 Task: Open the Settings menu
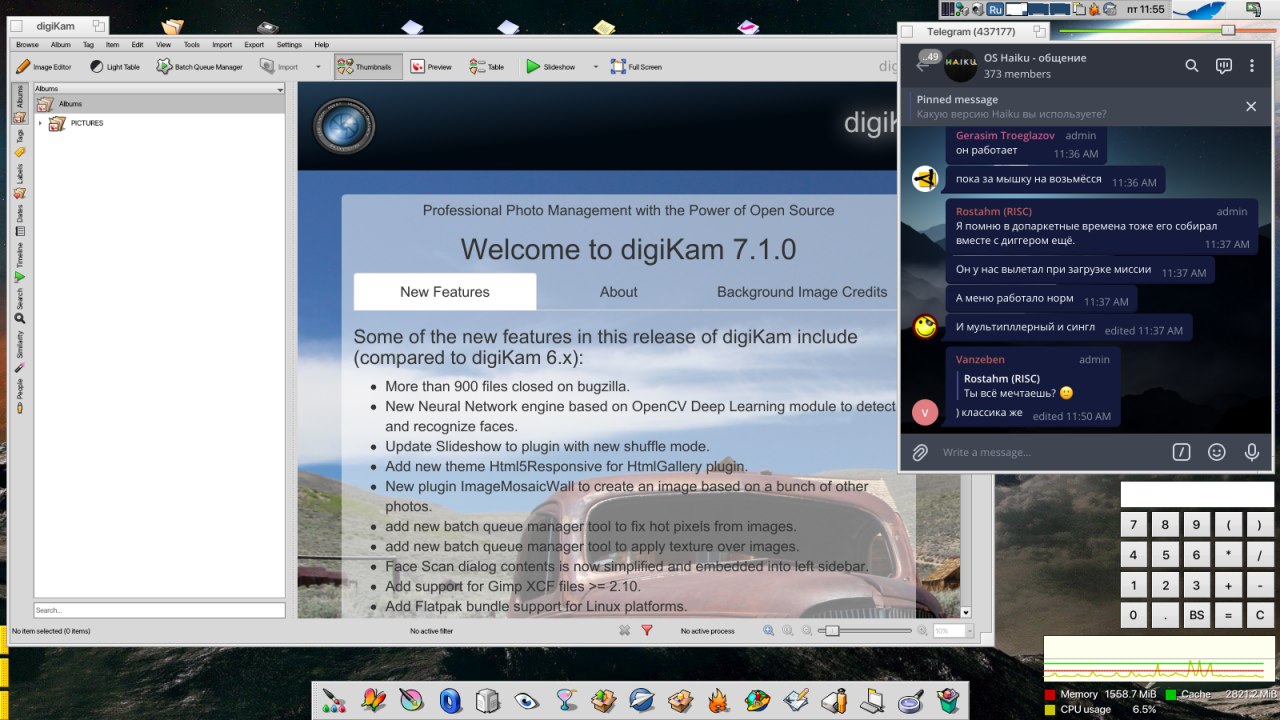click(x=289, y=45)
